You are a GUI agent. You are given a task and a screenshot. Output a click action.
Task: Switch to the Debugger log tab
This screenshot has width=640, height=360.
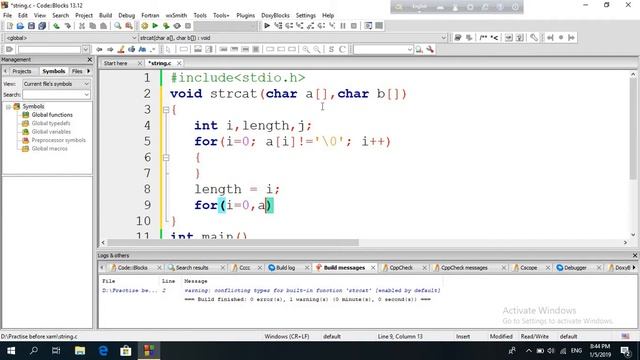[x=575, y=268]
